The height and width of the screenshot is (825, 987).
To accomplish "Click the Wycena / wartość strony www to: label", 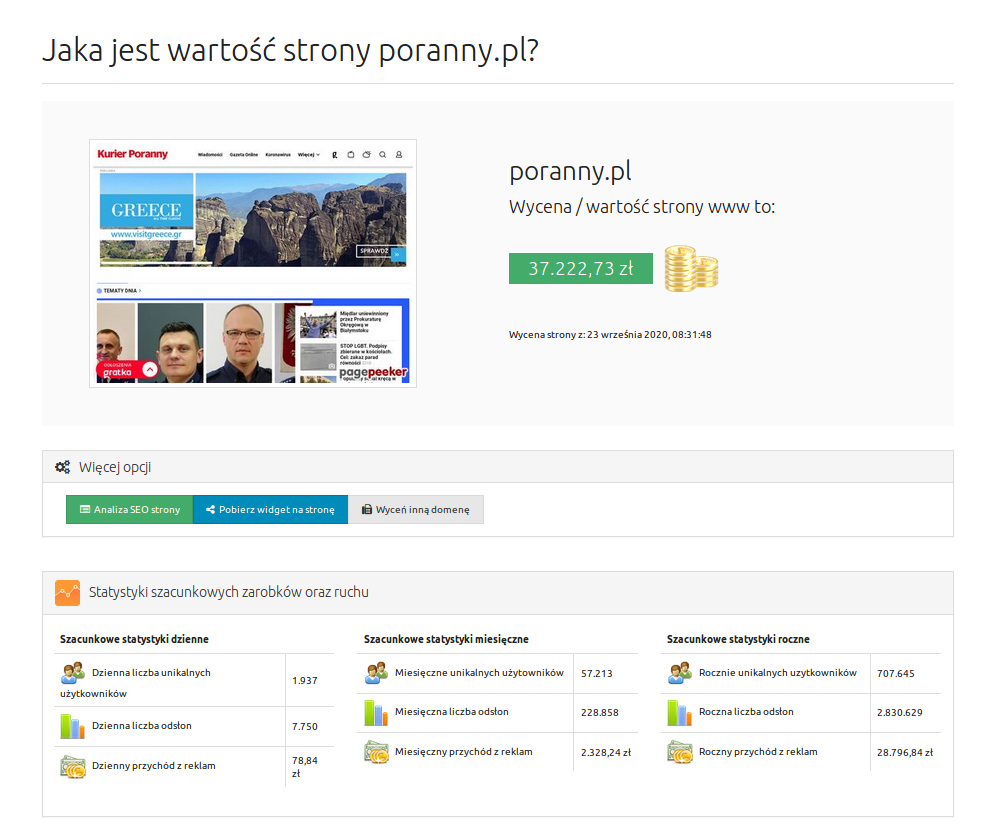I will pyautogui.click(x=642, y=207).
